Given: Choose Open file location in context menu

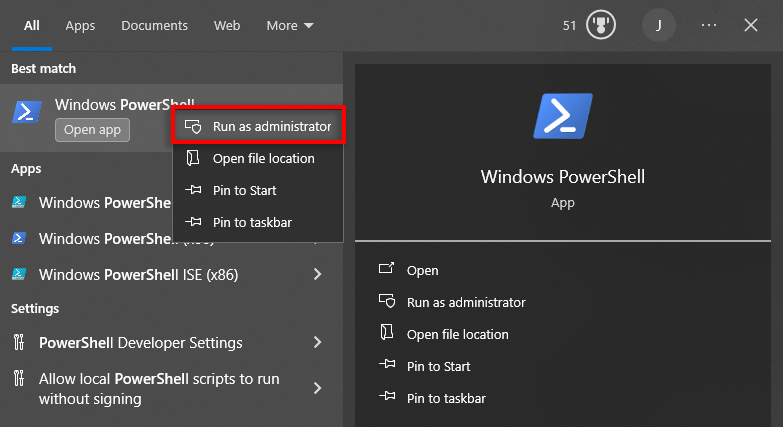Looking at the screenshot, I should tap(263, 158).
